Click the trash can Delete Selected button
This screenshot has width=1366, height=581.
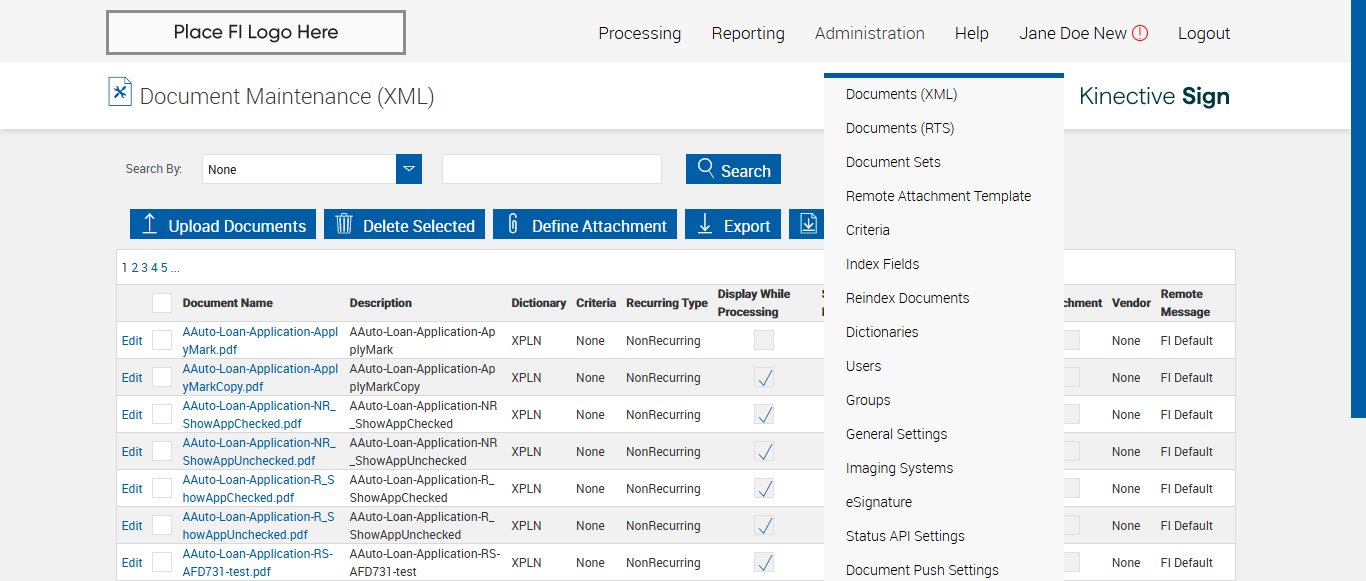click(x=404, y=224)
